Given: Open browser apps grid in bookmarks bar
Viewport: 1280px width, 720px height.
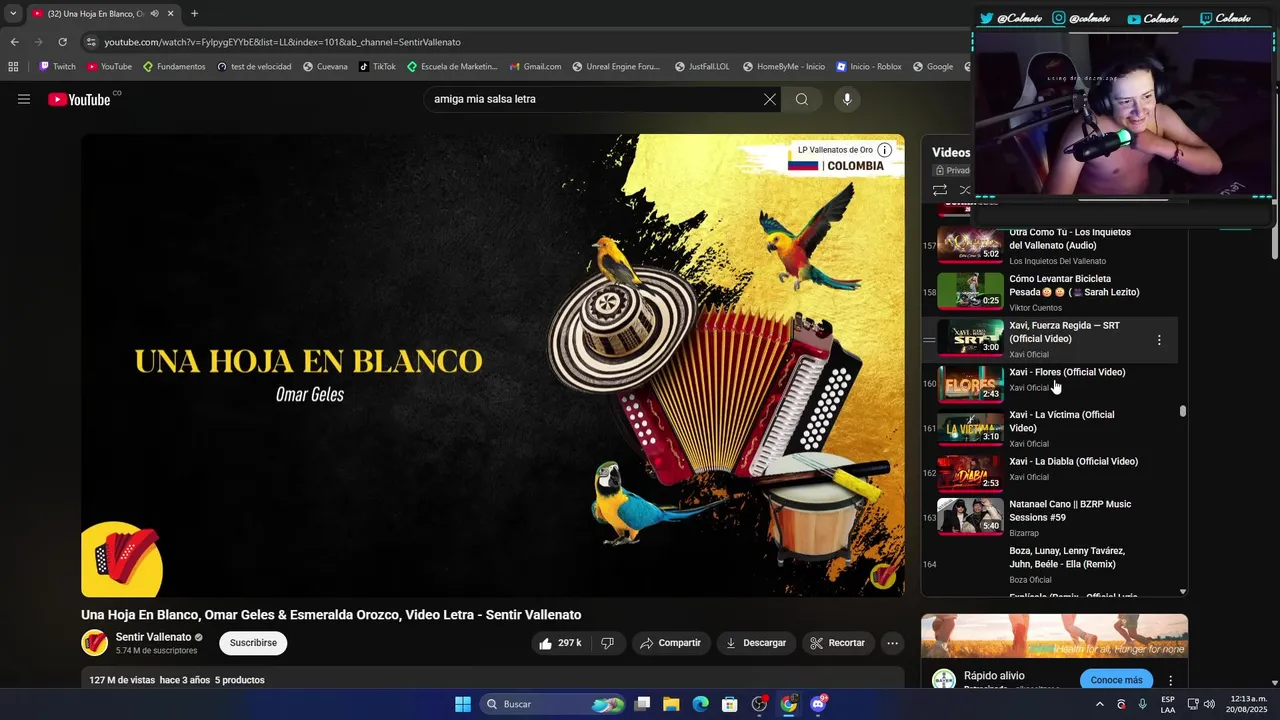Looking at the screenshot, I should pyautogui.click(x=13, y=67).
